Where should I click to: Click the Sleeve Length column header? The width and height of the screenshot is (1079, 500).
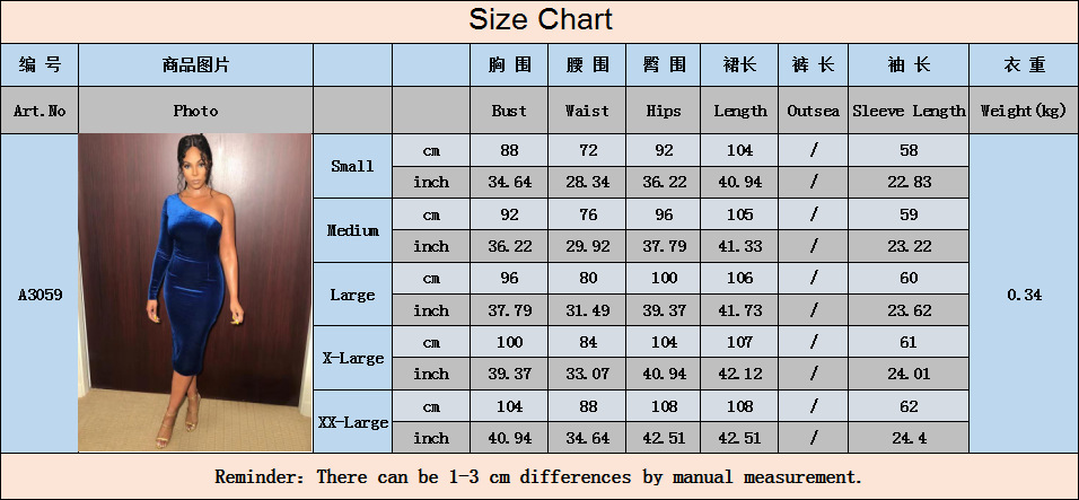click(909, 111)
